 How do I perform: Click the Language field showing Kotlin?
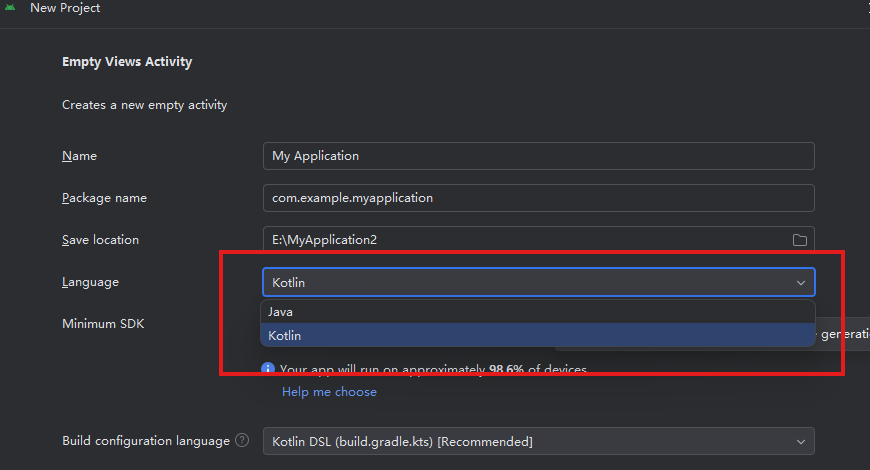click(520, 283)
